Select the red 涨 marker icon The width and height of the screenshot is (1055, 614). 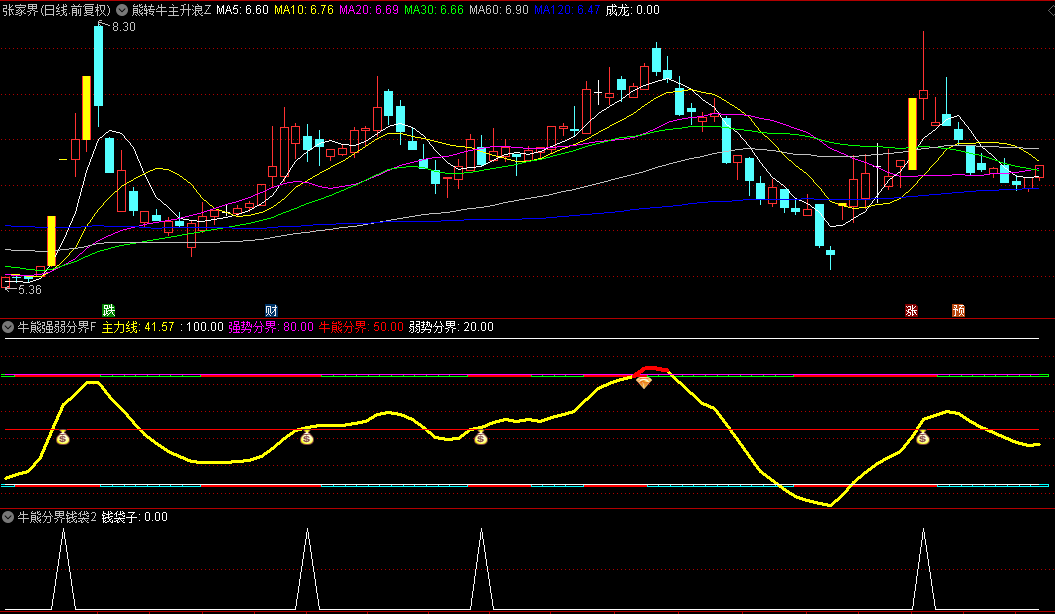[911, 310]
